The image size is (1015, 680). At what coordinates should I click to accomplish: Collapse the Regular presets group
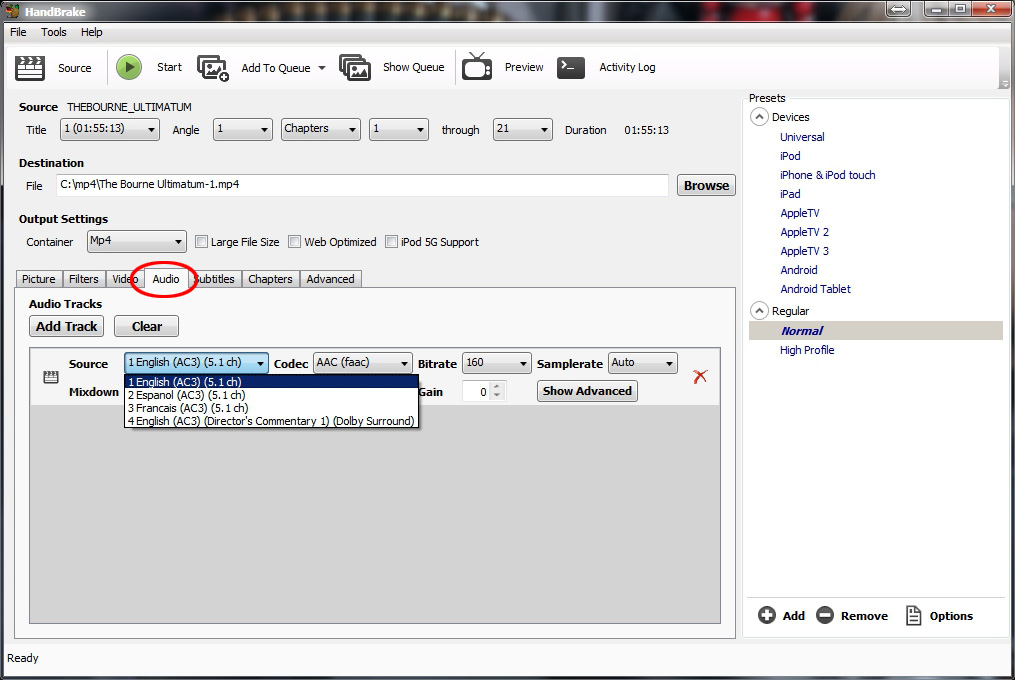(759, 311)
